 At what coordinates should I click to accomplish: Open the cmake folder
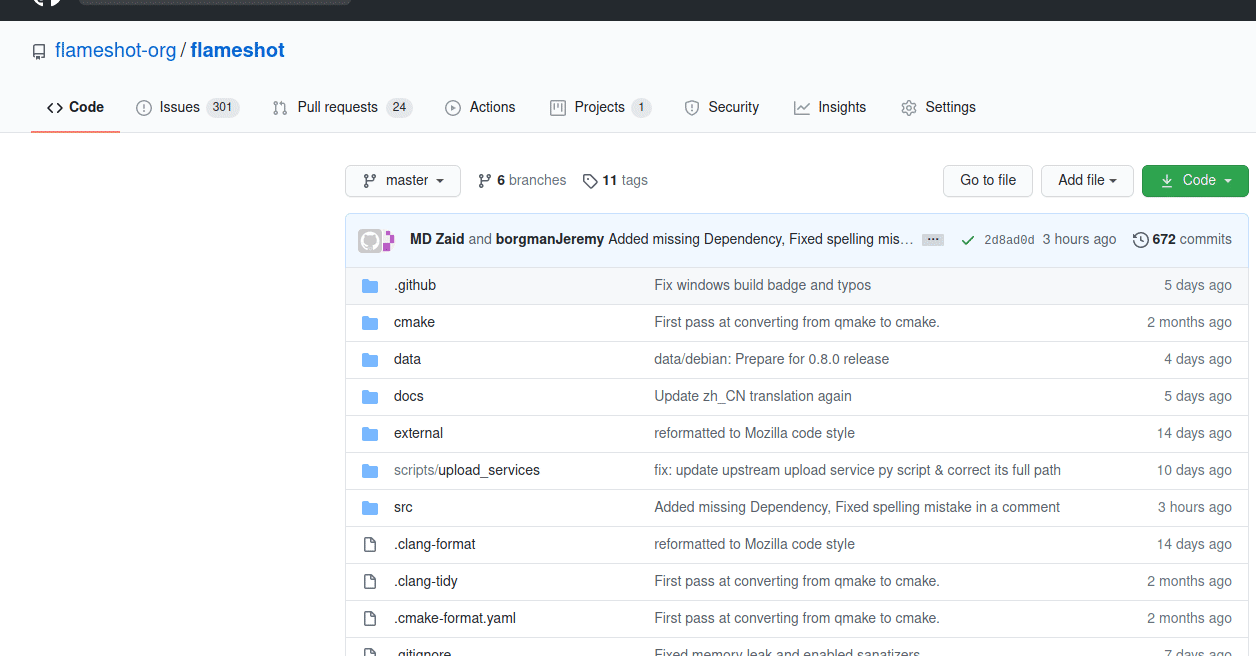pos(414,323)
